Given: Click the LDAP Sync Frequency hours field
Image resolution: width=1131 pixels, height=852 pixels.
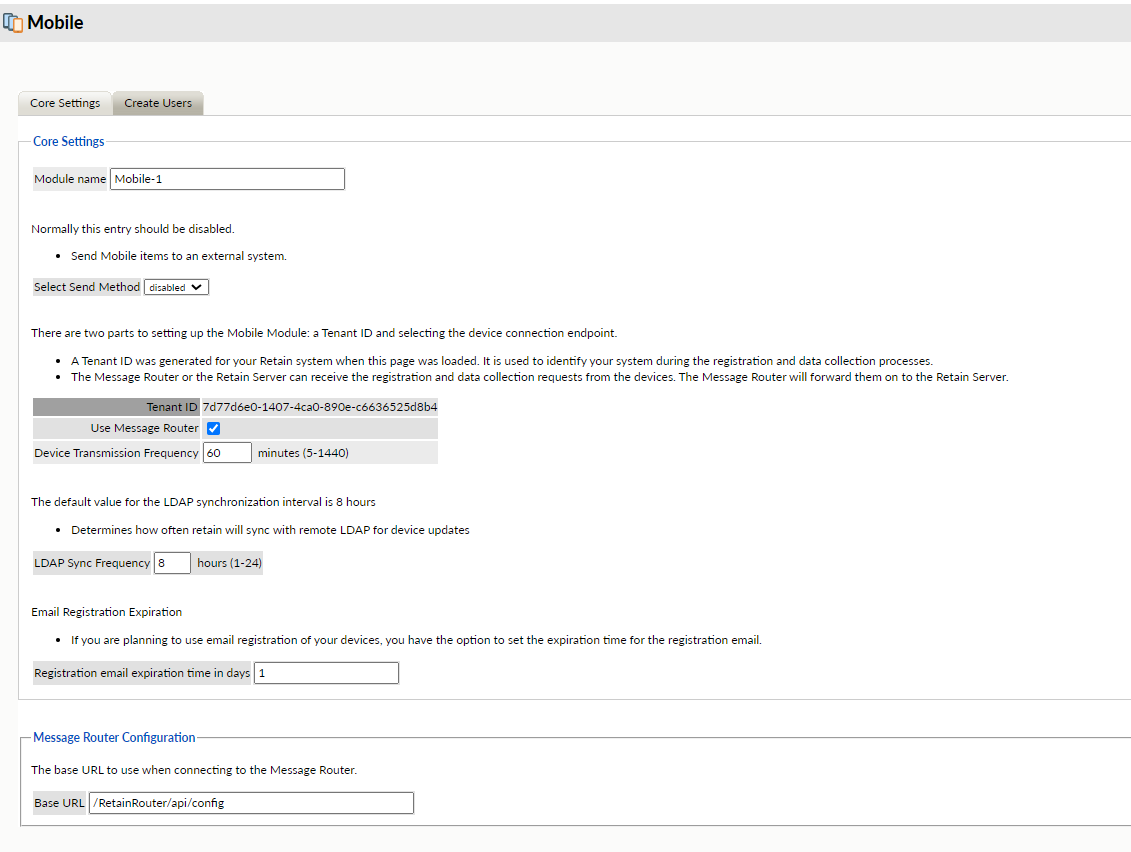Looking at the screenshot, I should [x=172, y=563].
